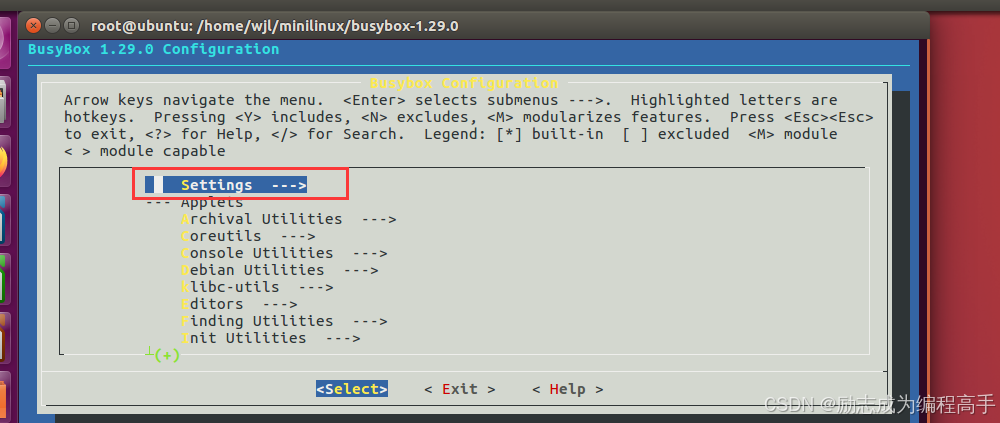This screenshot has height=423, width=1000.
Task: Open the Editors submenu
Action: pos(239,304)
